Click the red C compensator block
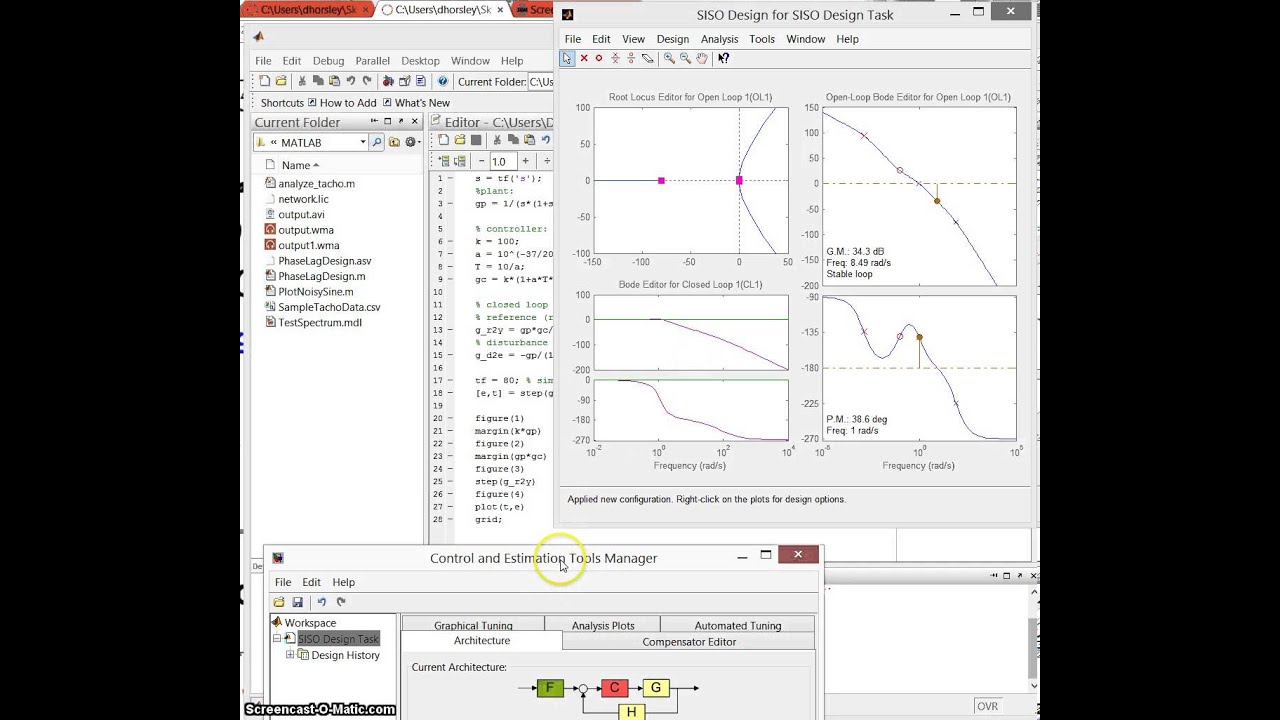This screenshot has width=1280, height=720. [615, 687]
